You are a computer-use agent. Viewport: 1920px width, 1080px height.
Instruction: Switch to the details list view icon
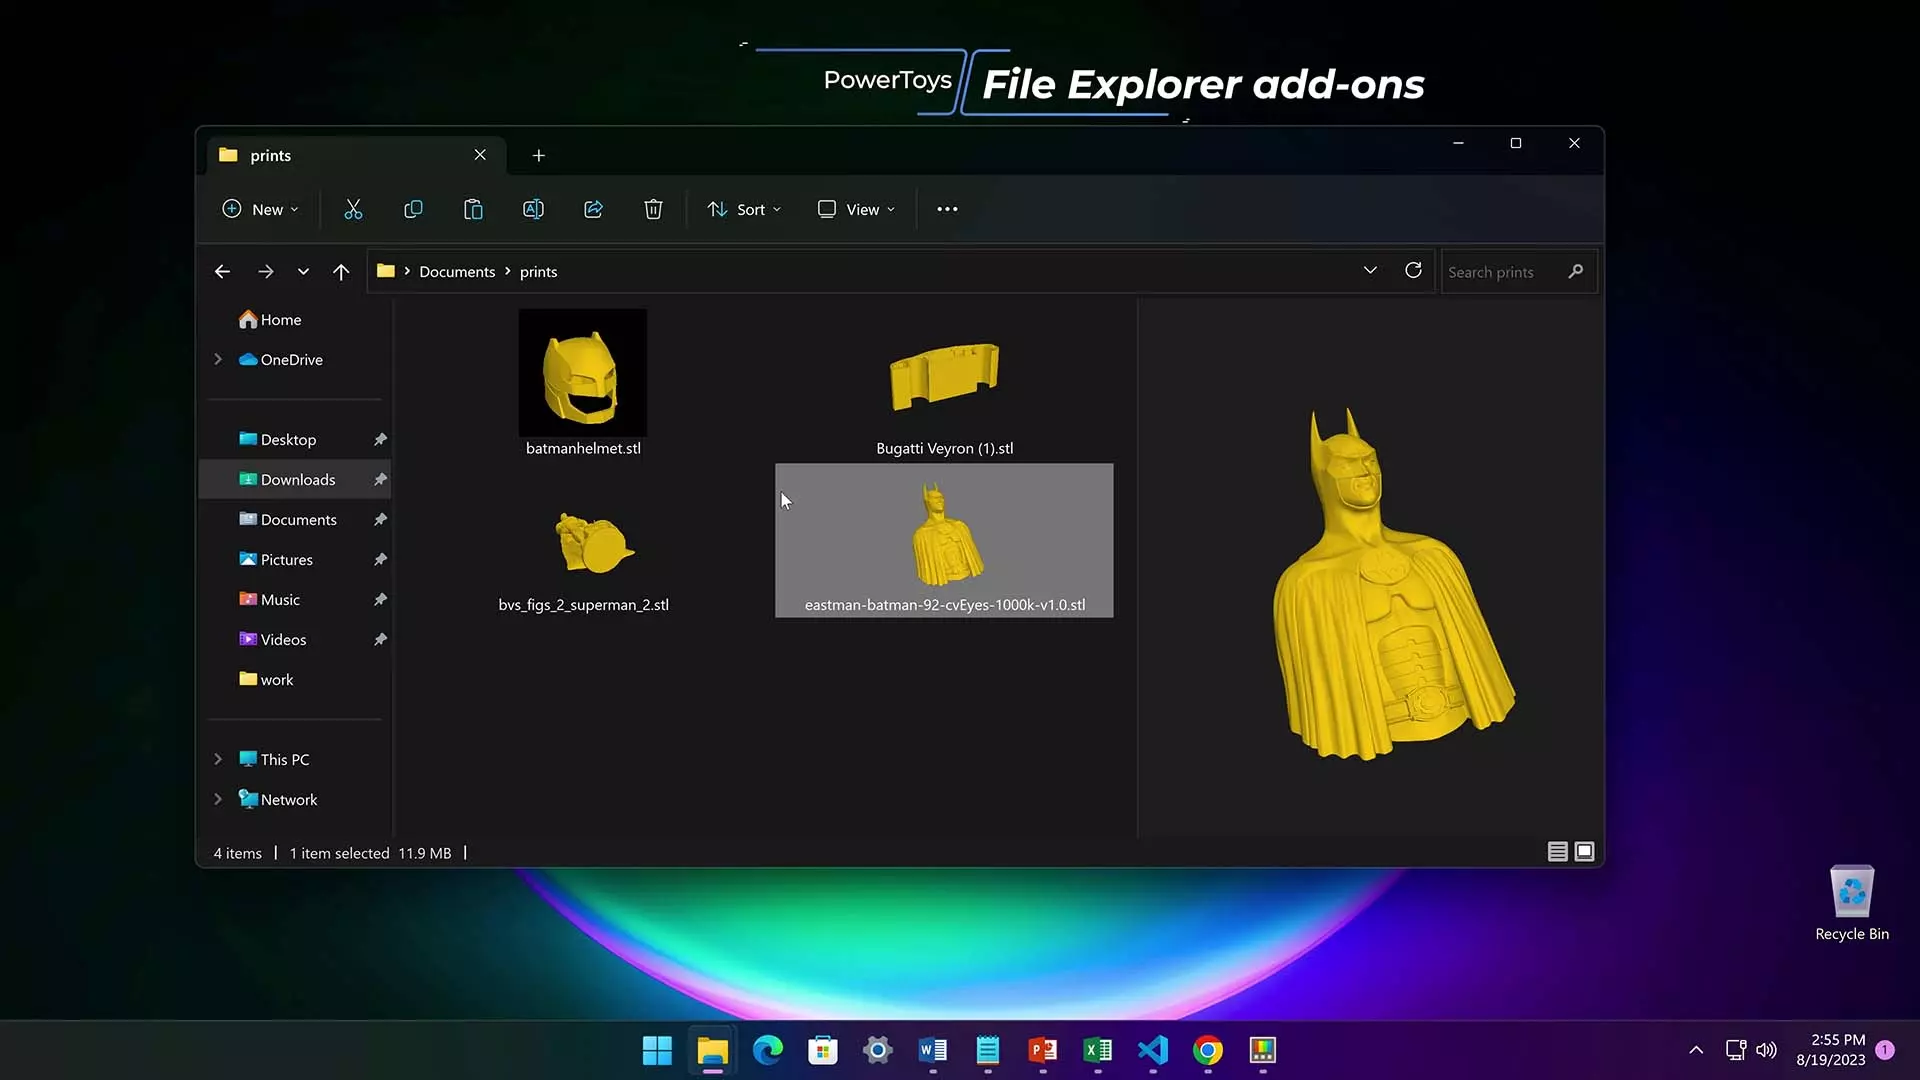(x=1557, y=851)
